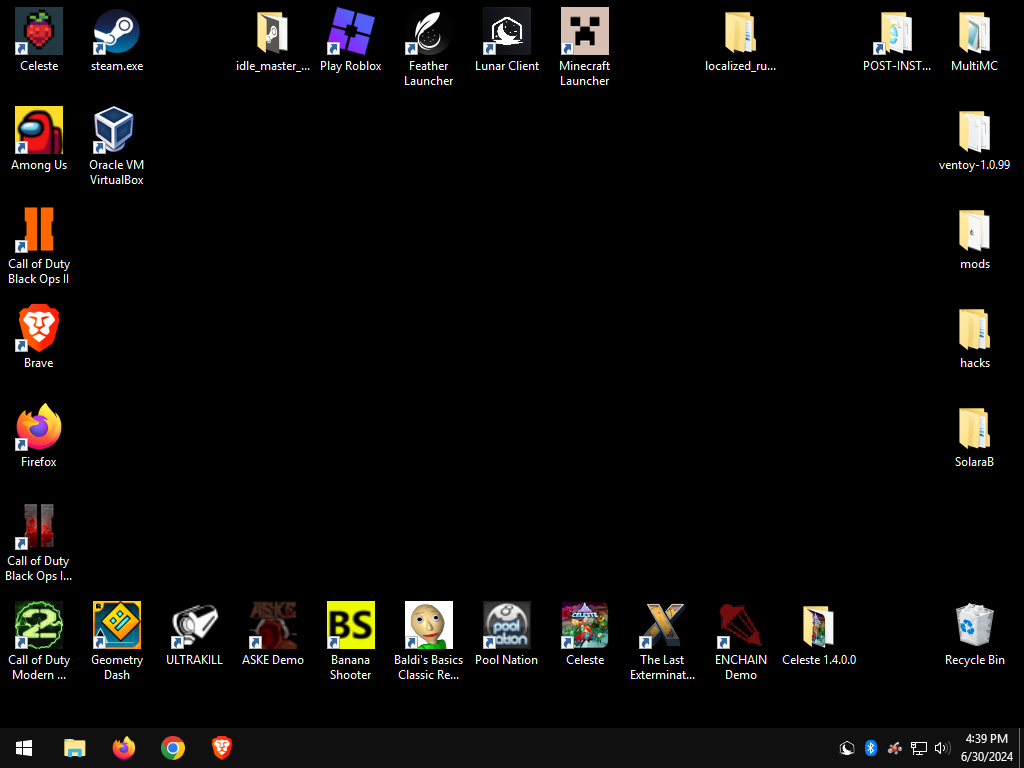Open network status tray icon
This screenshot has height=768, width=1024.
(x=919, y=748)
